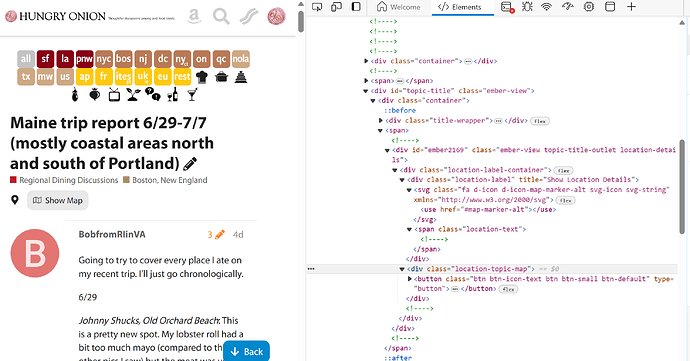This screenshot has height=361, width=690.
Task: Open the Network wifi icon in DevTools
Action: 547,7
